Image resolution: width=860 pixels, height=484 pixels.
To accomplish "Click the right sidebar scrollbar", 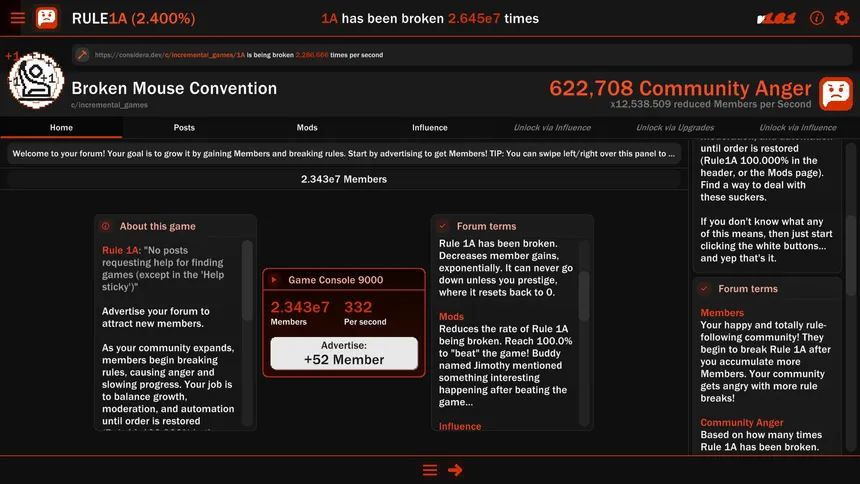I will [851, 256].
